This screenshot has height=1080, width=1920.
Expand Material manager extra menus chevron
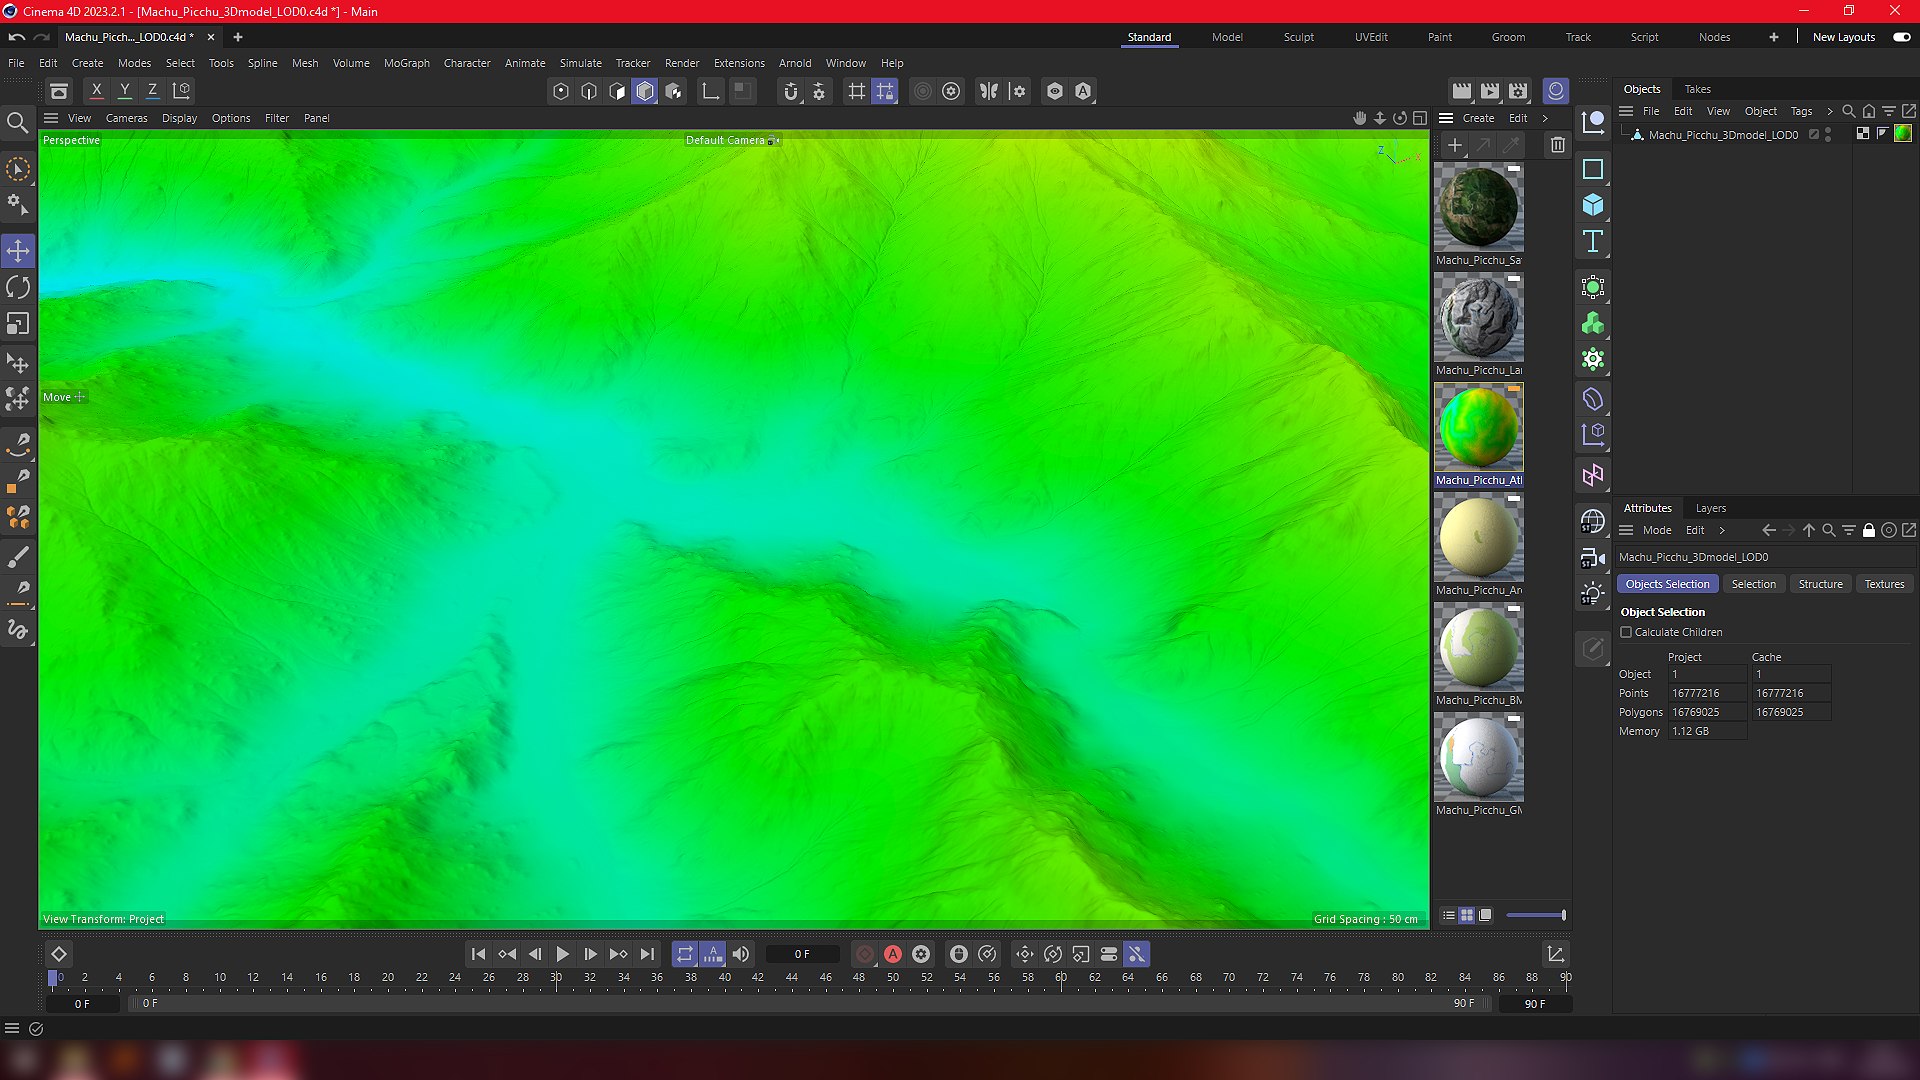(x=1545, y=118)
